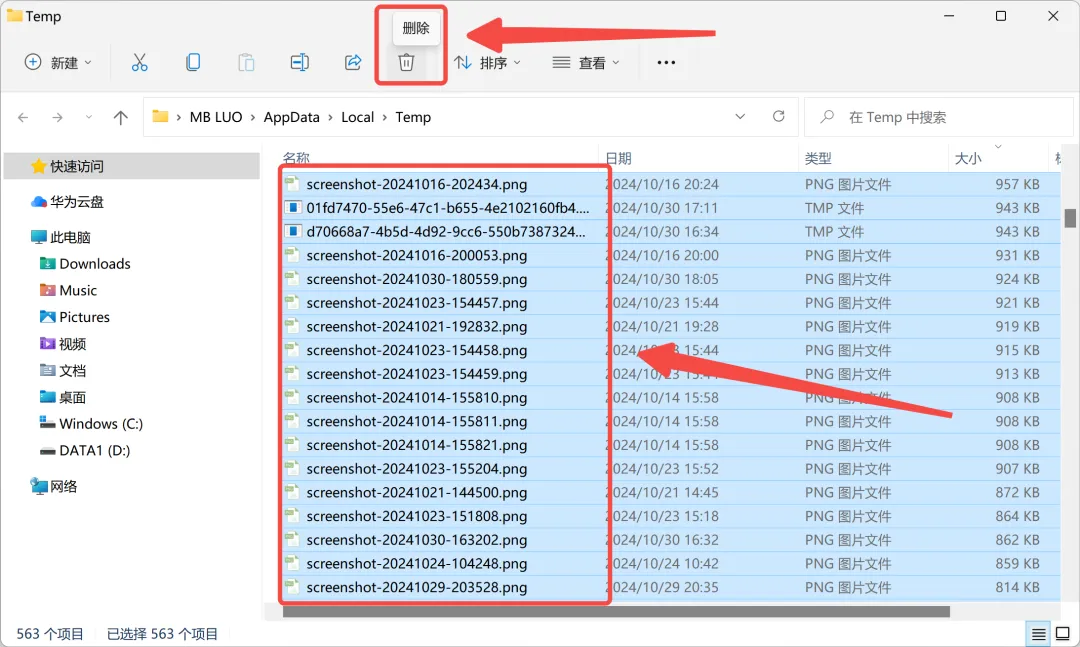This screenshot has height=647, width=1080.
Task: Click the vertical scrollbar thumb
Action: pos(1070,218)
